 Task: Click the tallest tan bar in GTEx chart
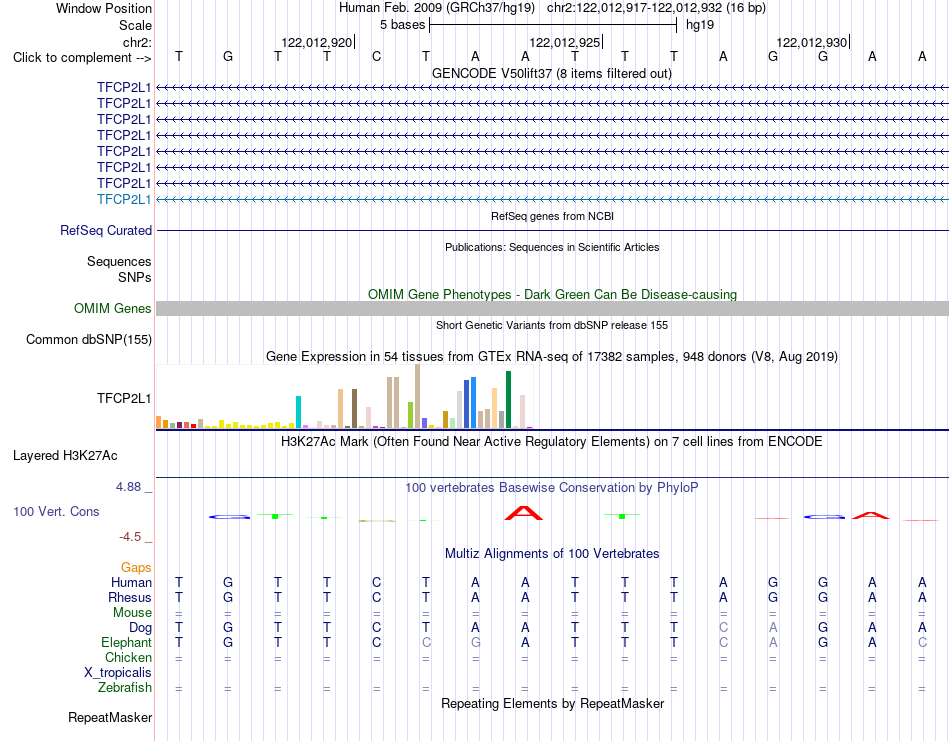point(417,396)
